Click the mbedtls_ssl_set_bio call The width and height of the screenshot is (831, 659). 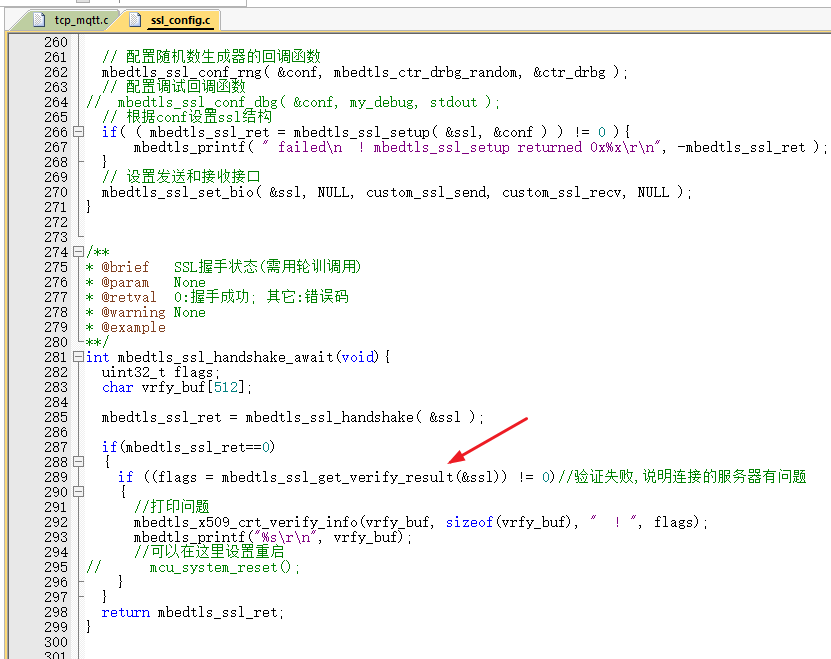point(178,192)
